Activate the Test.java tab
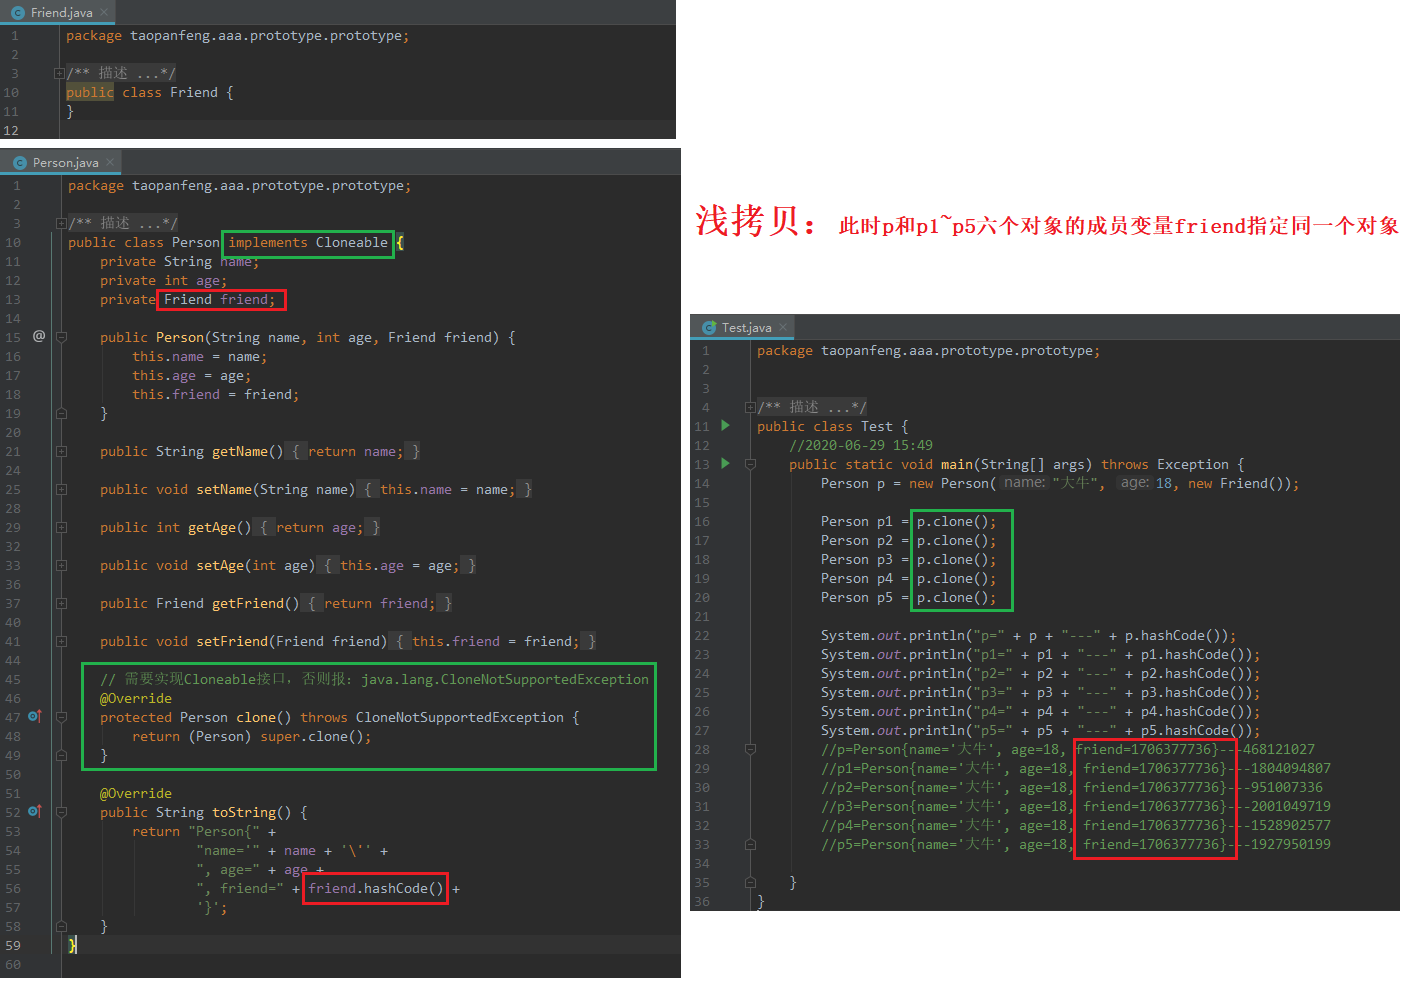Image resolution: width=1422 pixels, height=996 pixels. [x=745, y=327]
